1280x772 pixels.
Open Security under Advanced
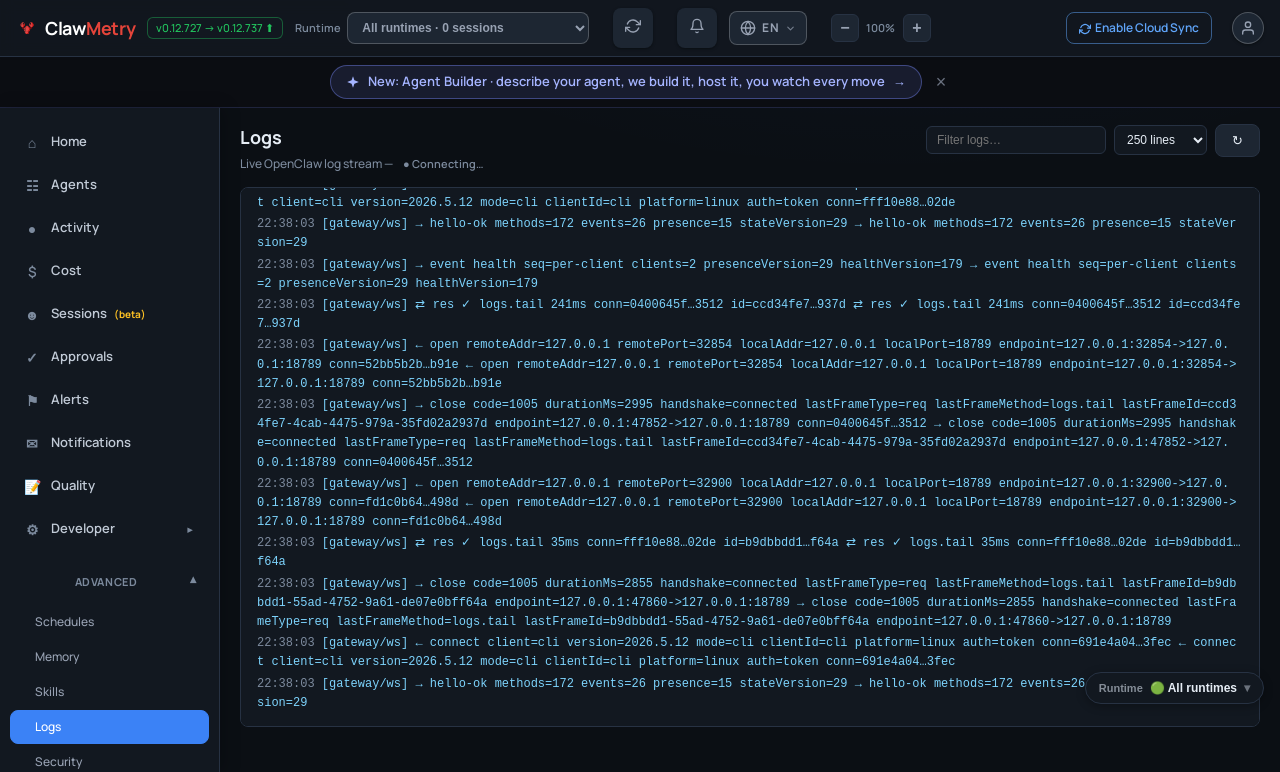click(x=110, y=762)
